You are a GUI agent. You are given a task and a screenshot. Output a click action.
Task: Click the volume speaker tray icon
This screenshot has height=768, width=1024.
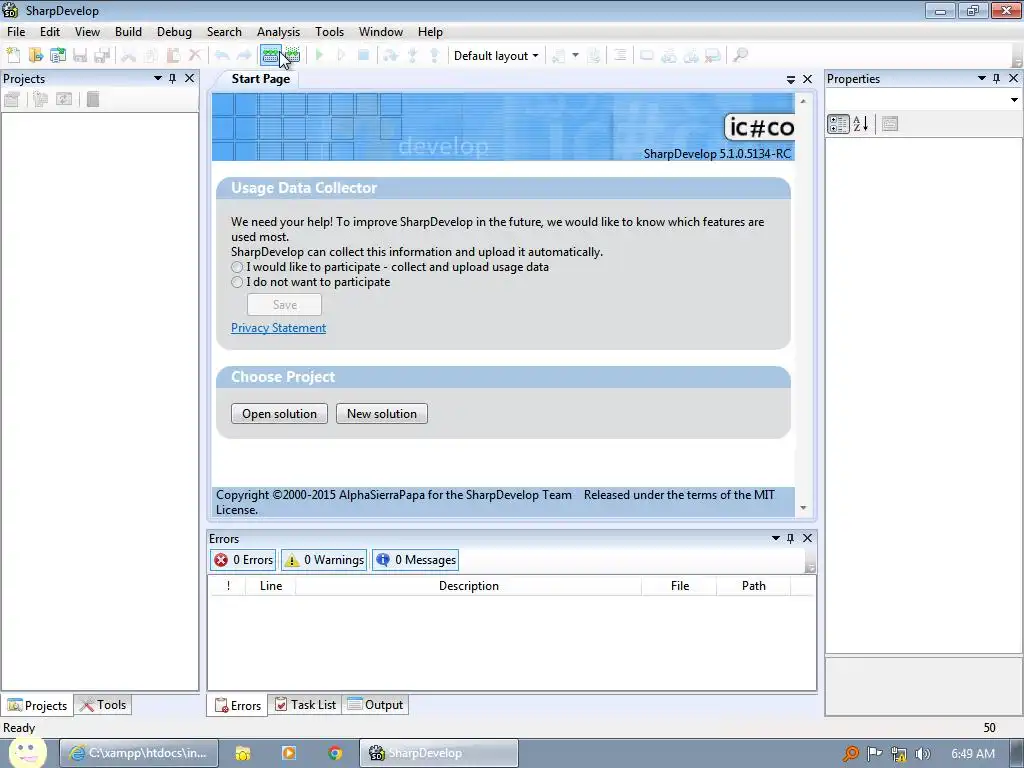[x=922, y=754]
